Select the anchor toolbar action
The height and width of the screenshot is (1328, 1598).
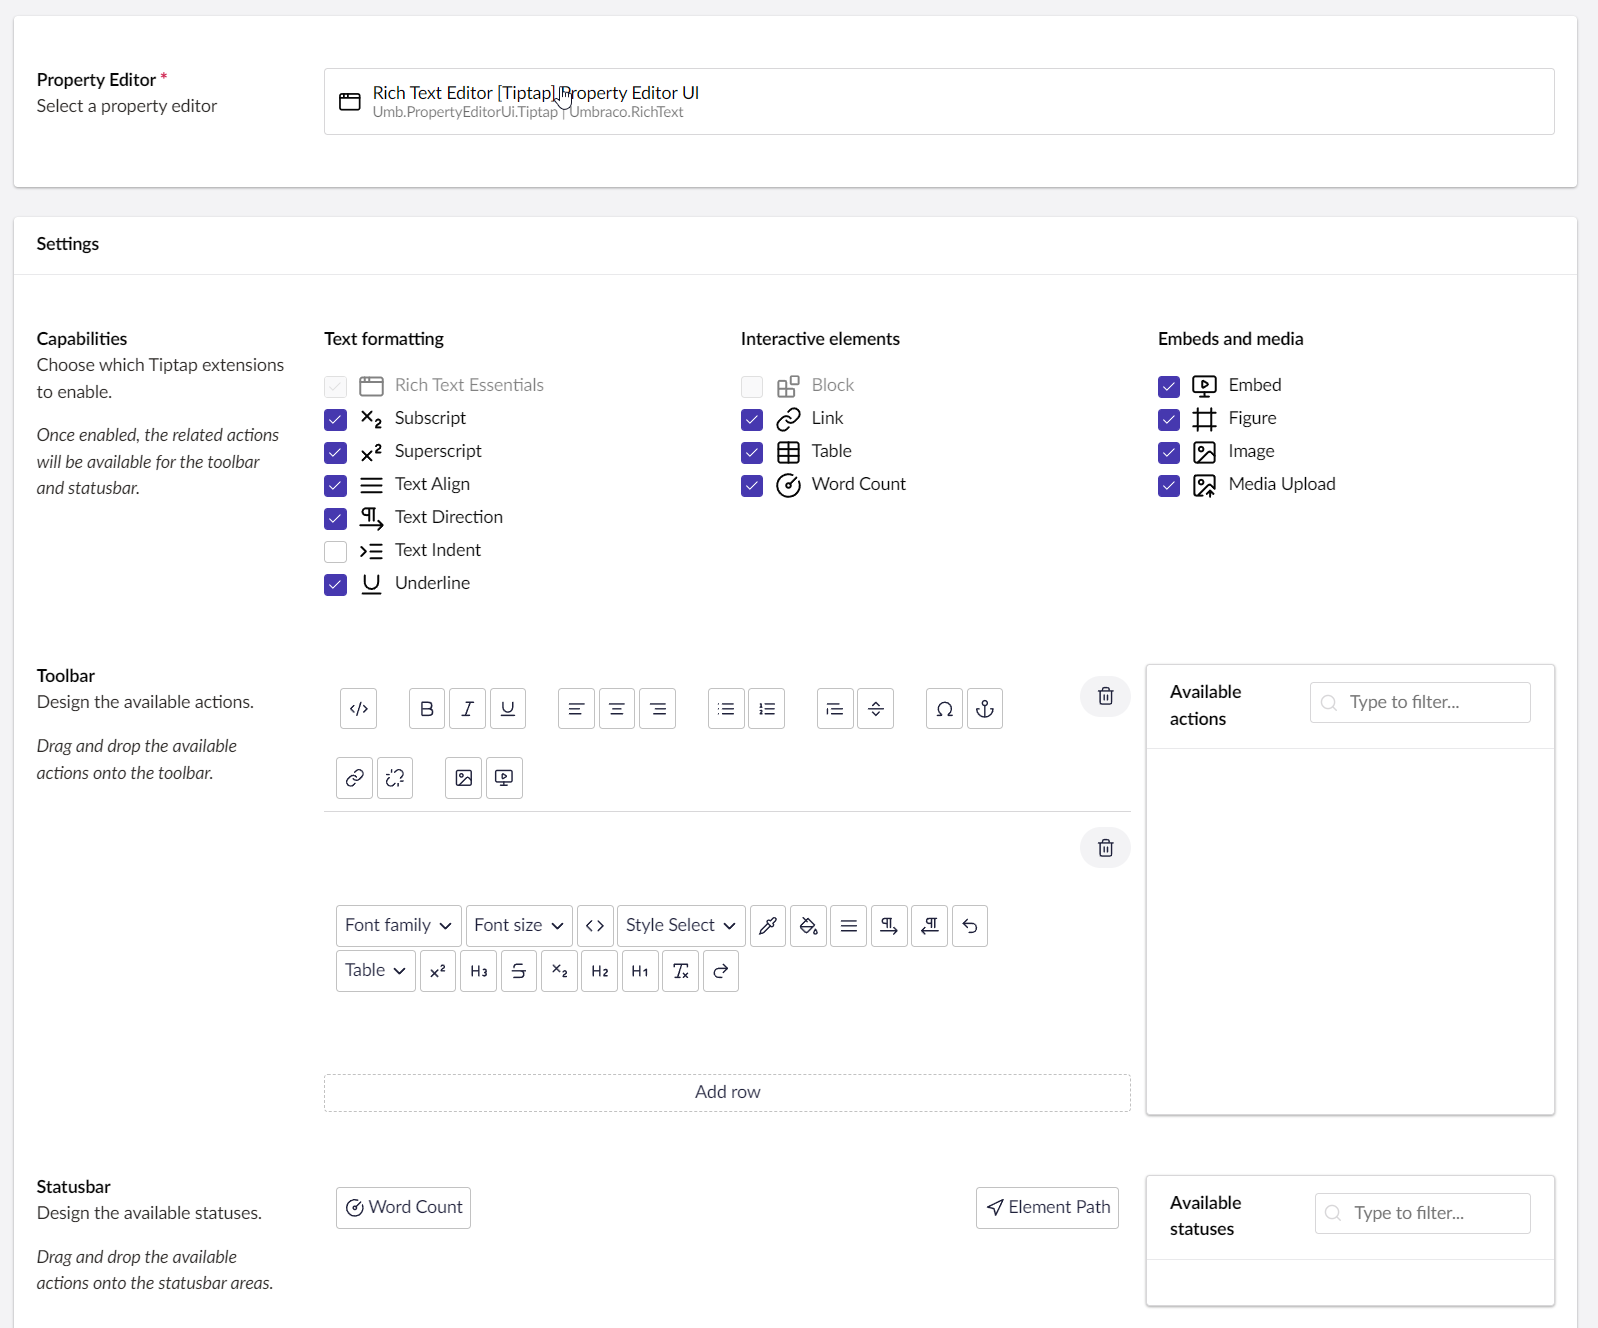pos(985,709)
